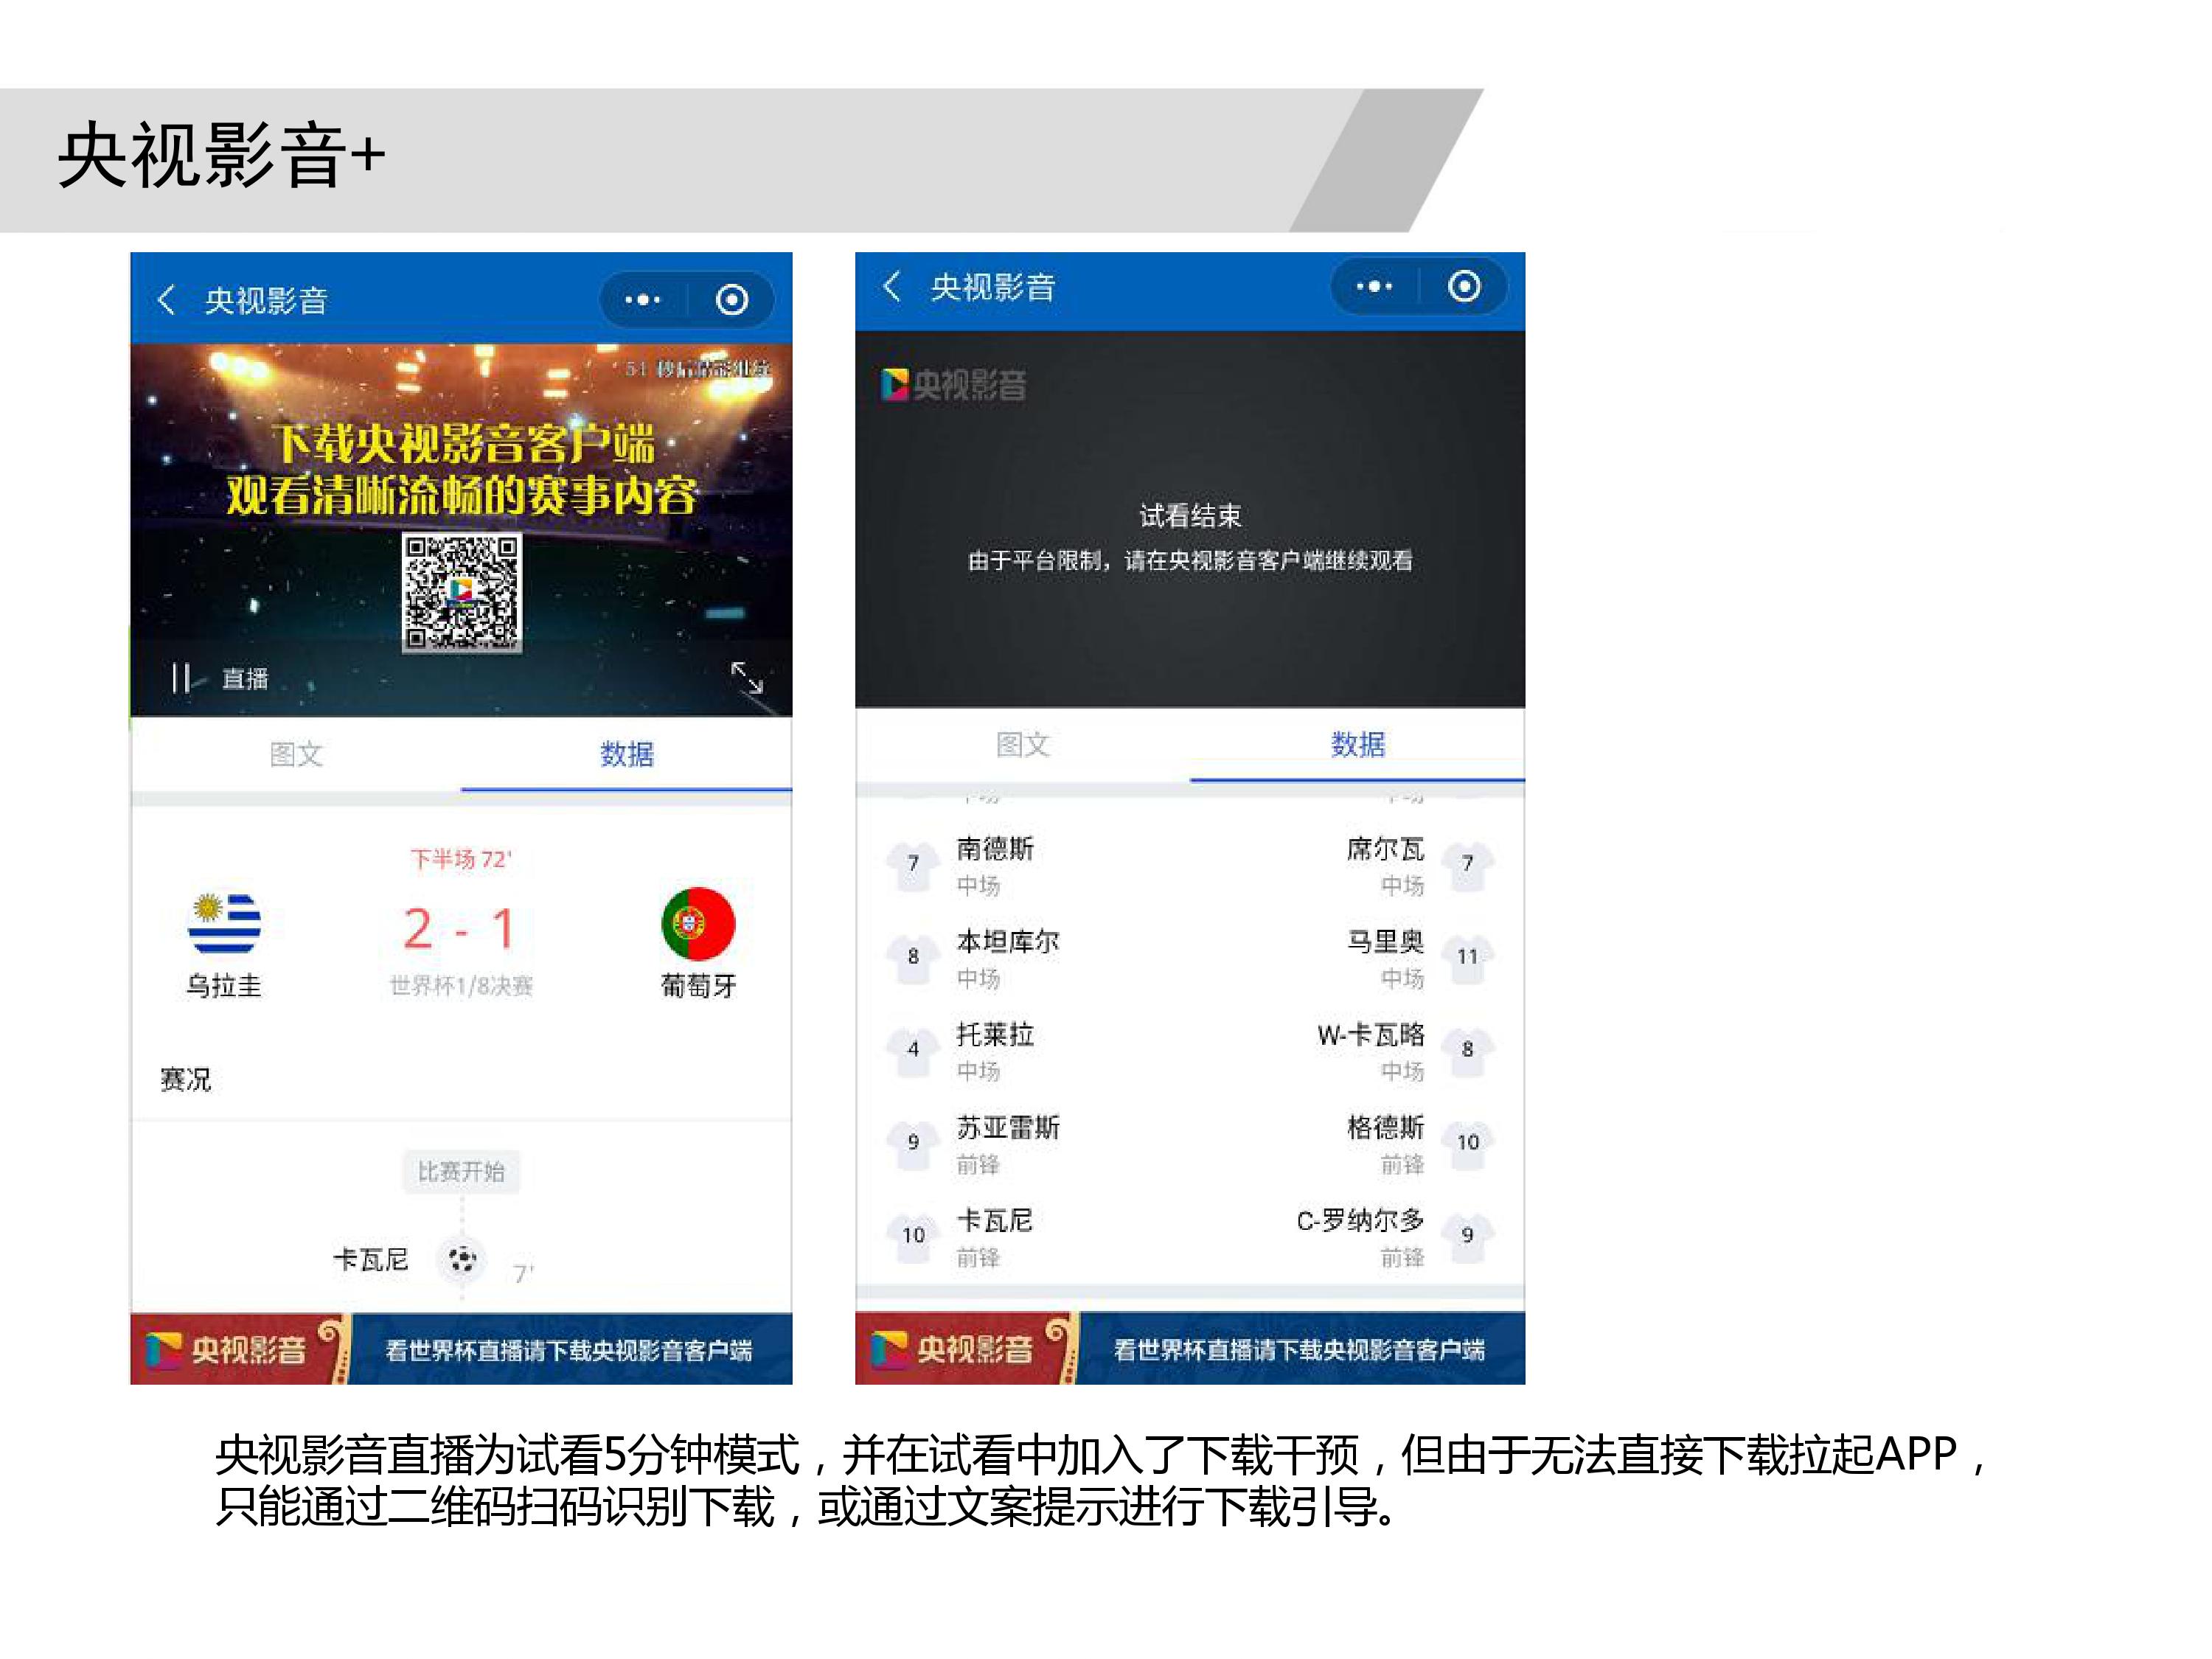Click 试看结束 message text
Screen dimensions: 2212x1659
[1190, 516]
